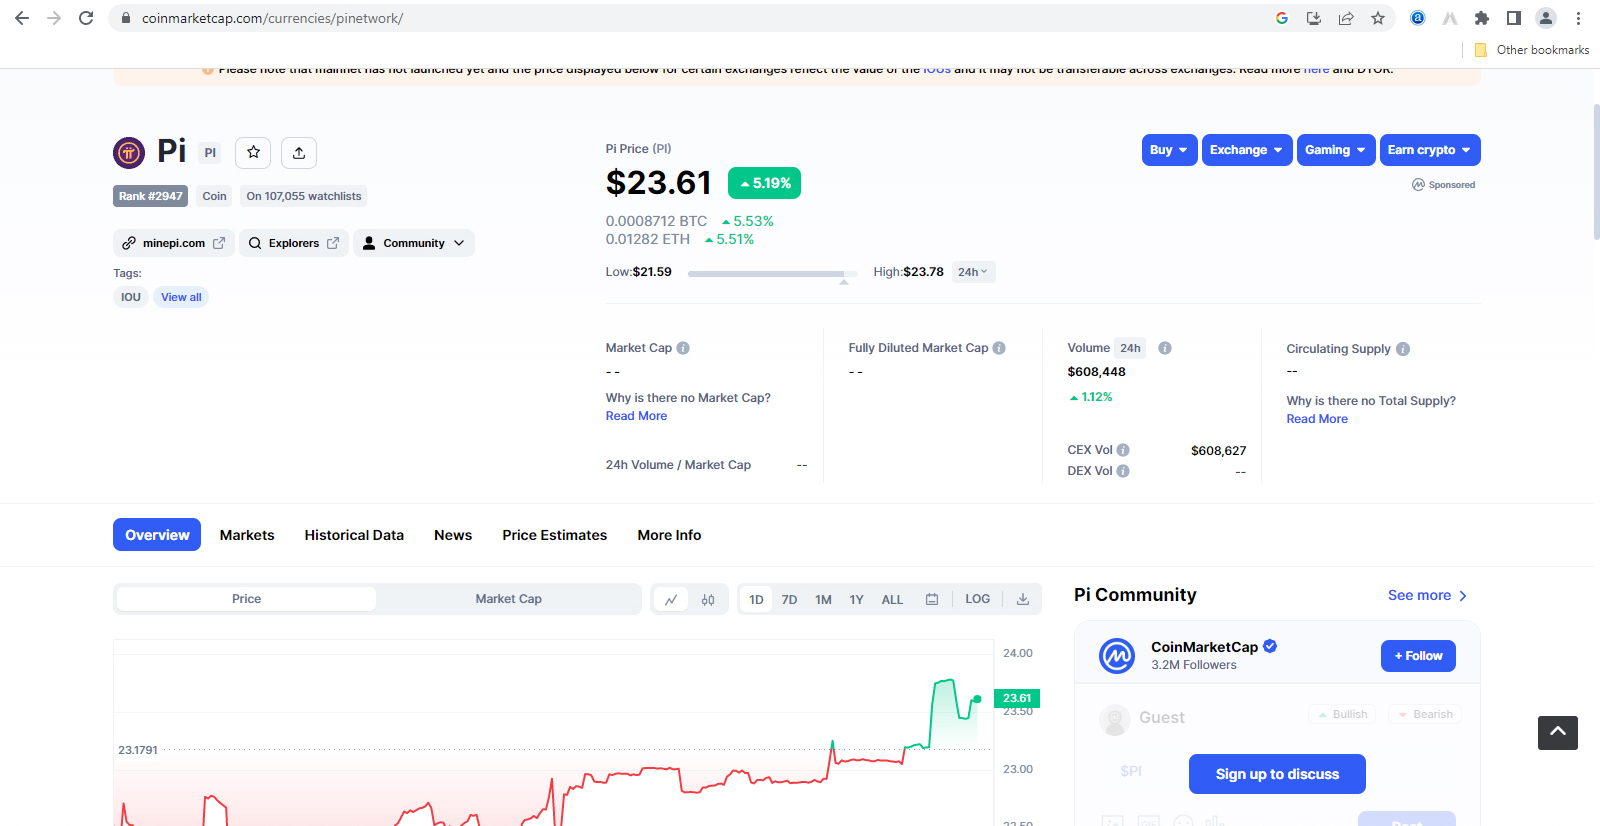Set chart range to 1Y
The height and width of the screenshot is (826, 1600).
(856, 599)
